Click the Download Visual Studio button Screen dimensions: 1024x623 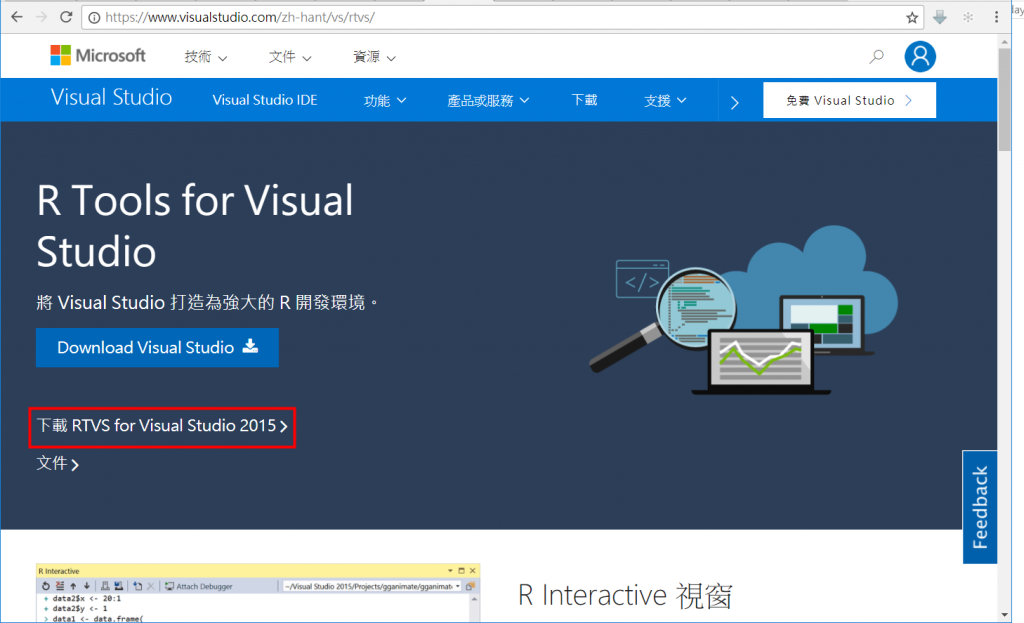(157, 347)
